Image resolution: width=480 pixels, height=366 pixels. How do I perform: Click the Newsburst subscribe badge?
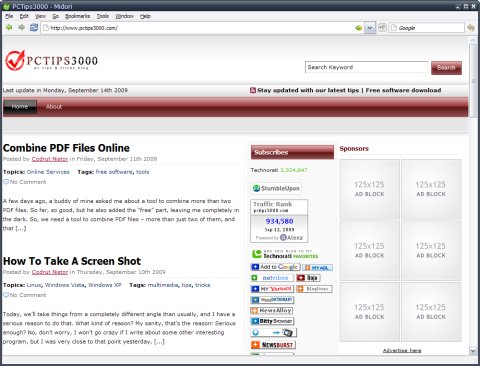[273, 344]
